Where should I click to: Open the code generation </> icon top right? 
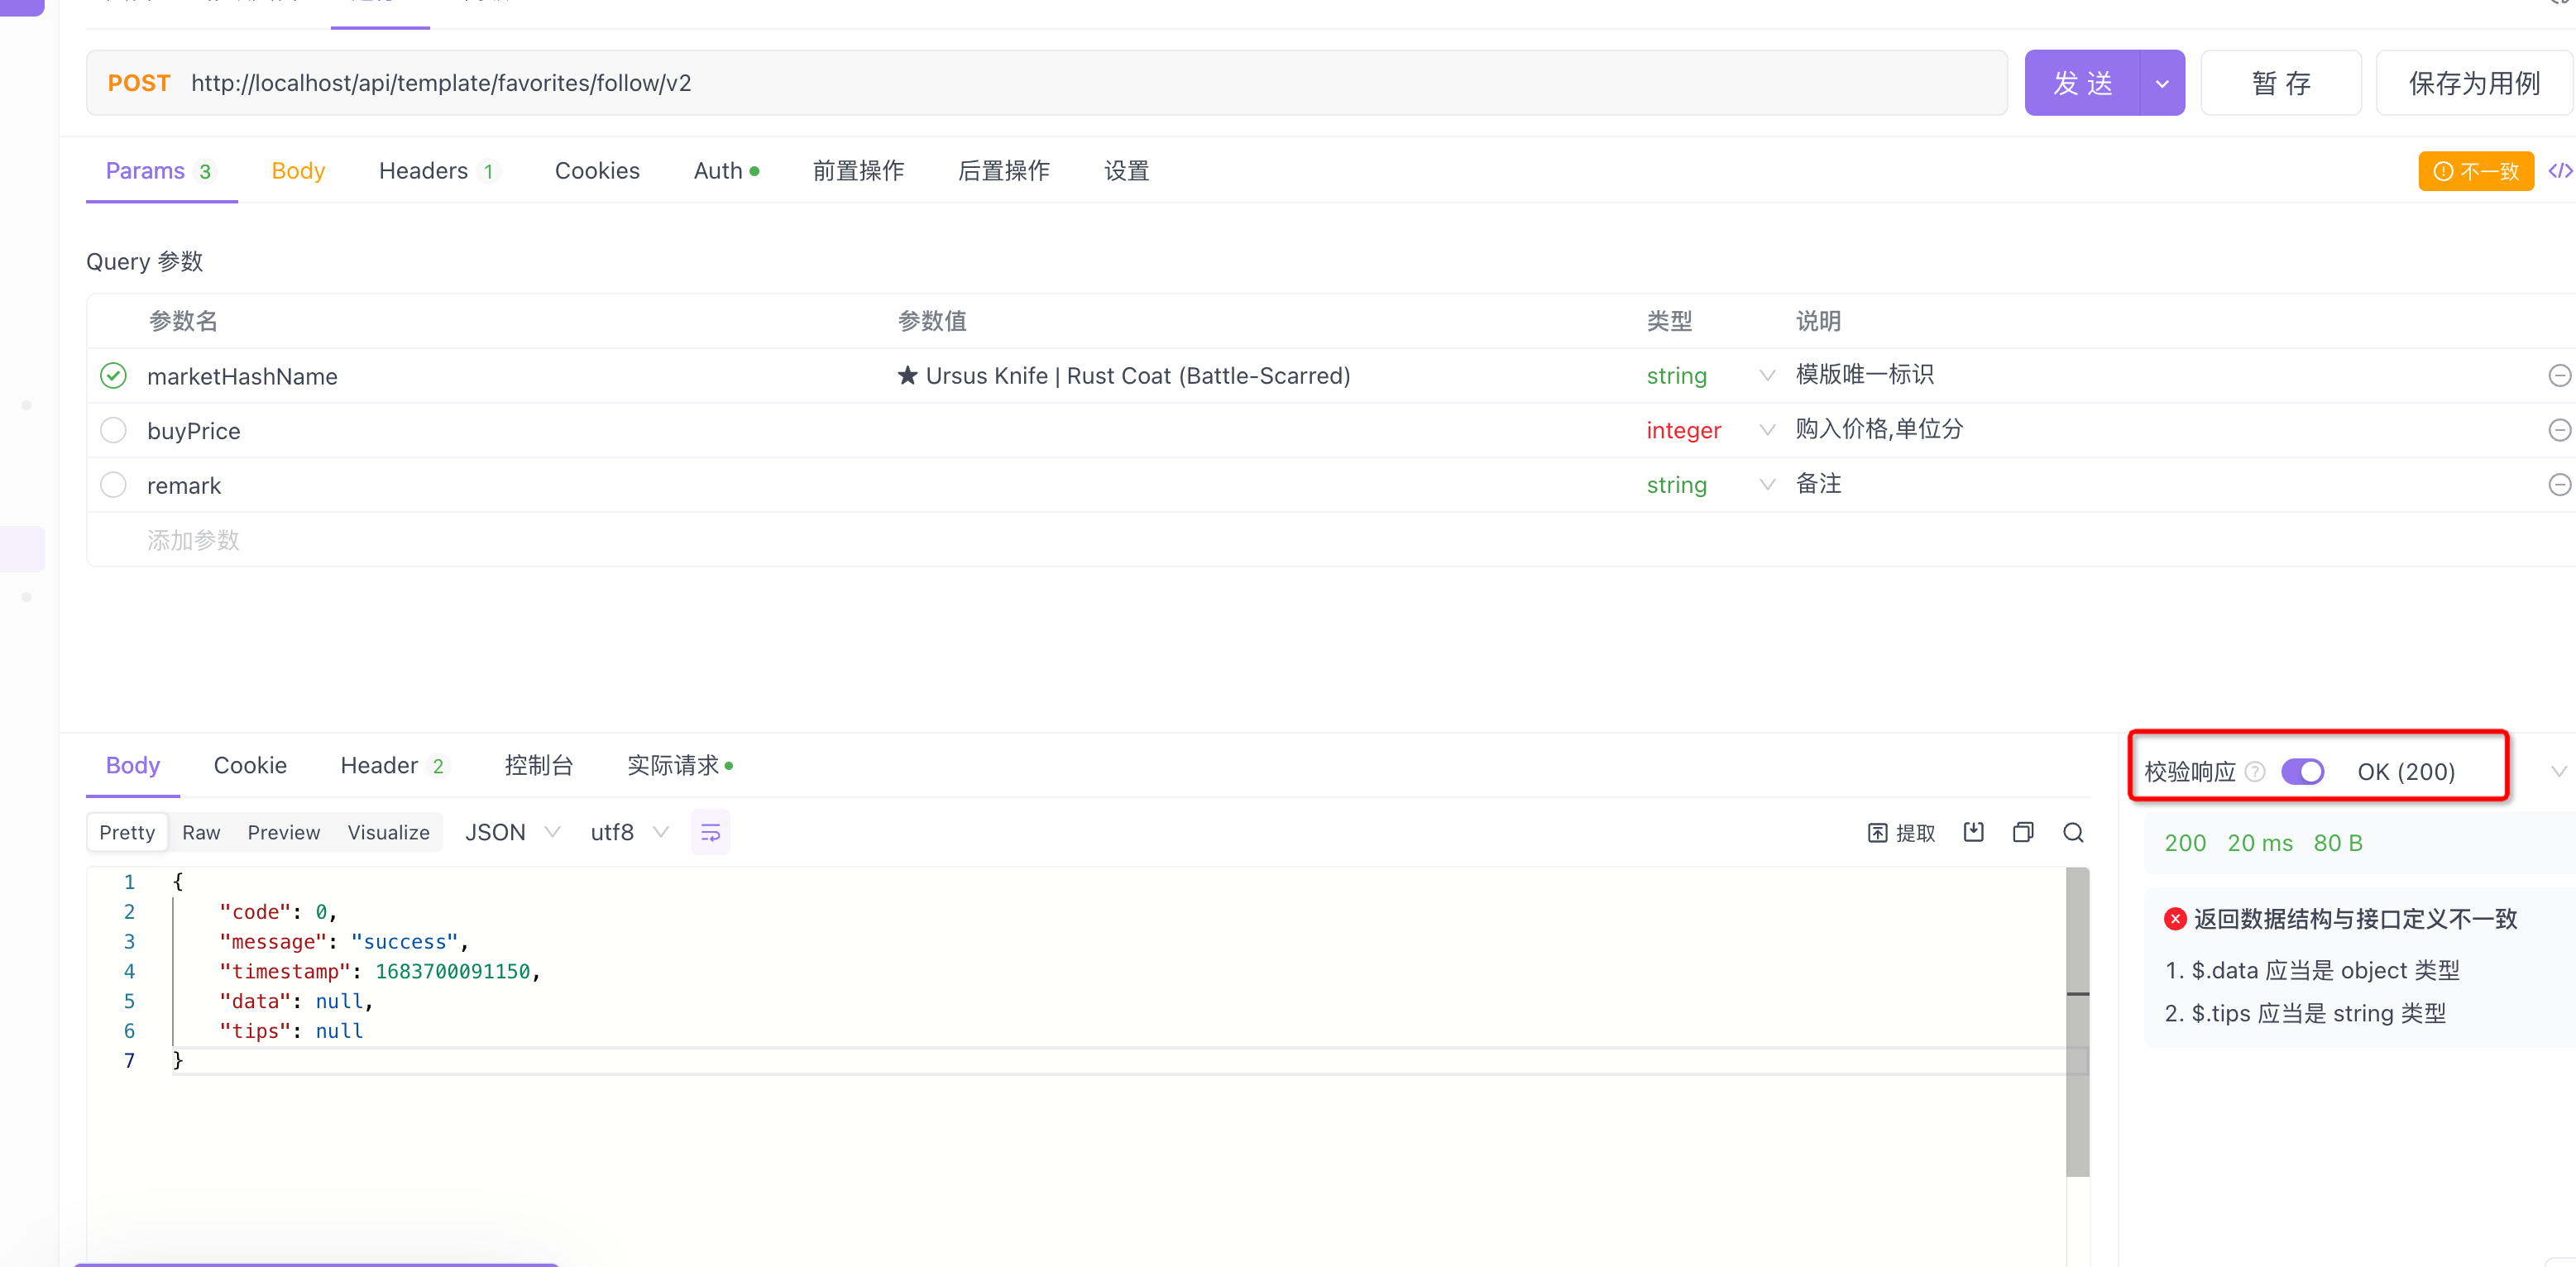[x=2560, y=170]
